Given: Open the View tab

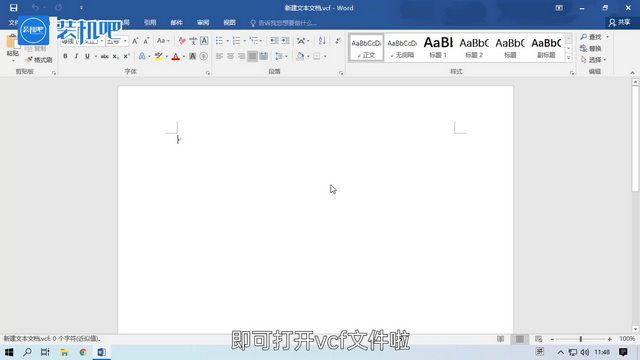Looking at the screenshot, I should [229, 22].
